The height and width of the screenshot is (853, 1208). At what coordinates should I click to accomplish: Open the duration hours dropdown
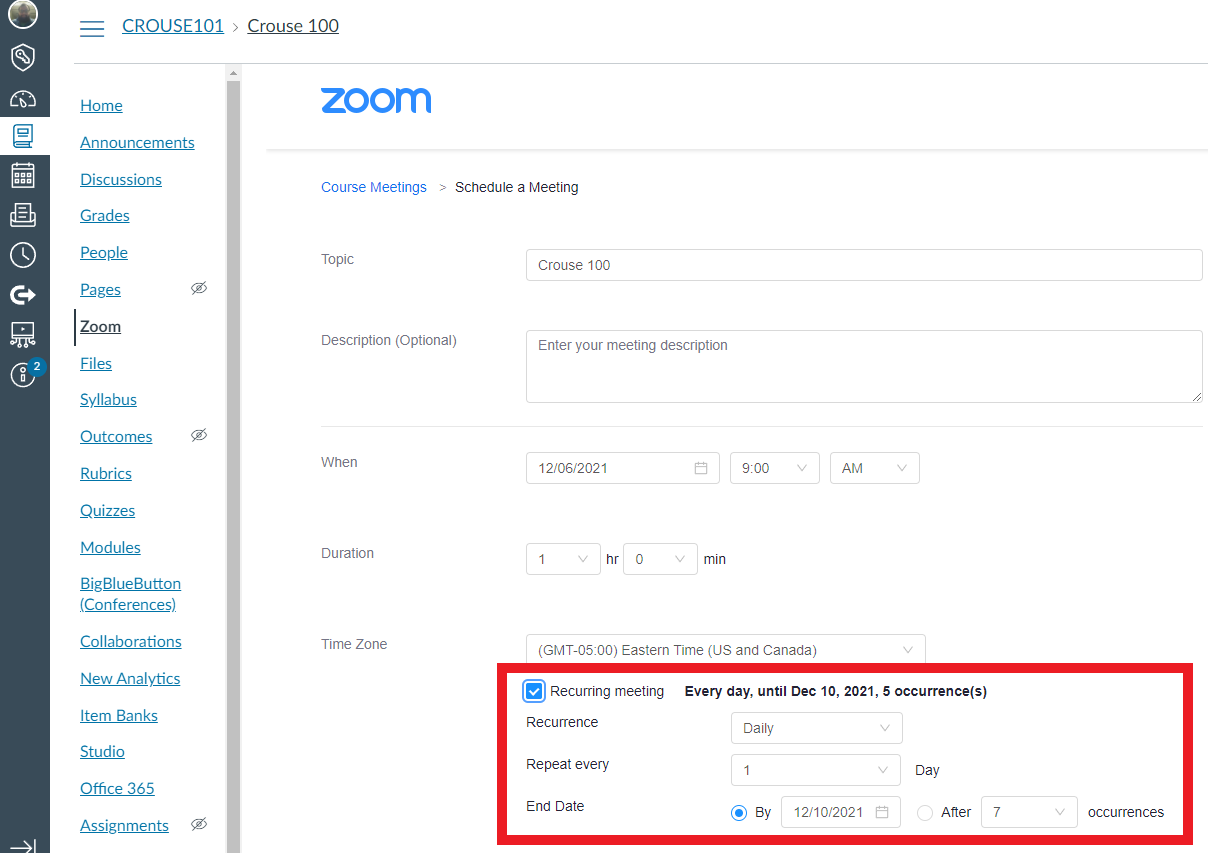pos(563,559)
